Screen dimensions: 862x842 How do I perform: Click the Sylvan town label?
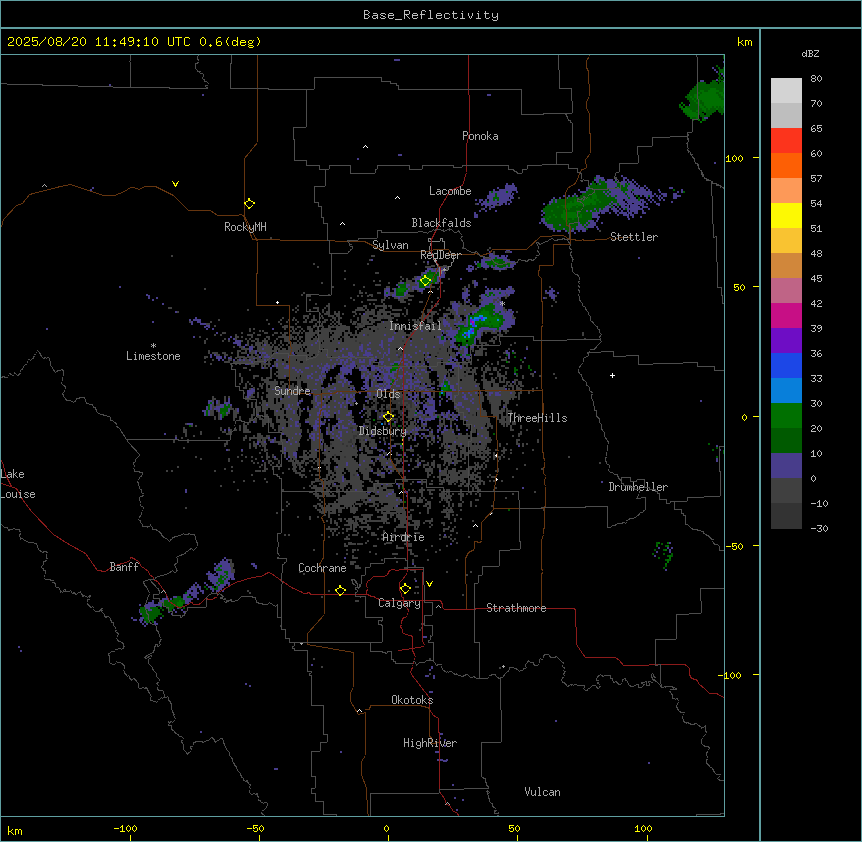(x=390, y=245)
